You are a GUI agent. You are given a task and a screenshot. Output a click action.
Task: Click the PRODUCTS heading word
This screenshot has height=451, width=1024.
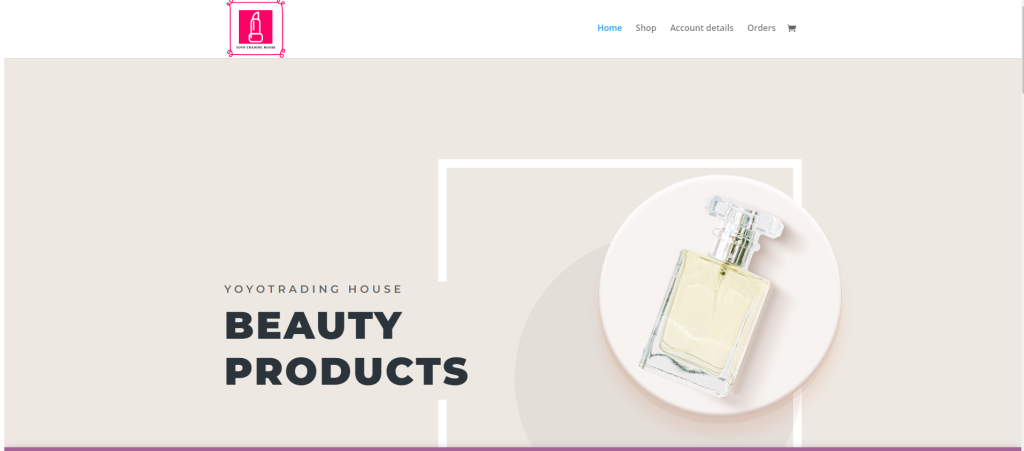tap(347, 371)
